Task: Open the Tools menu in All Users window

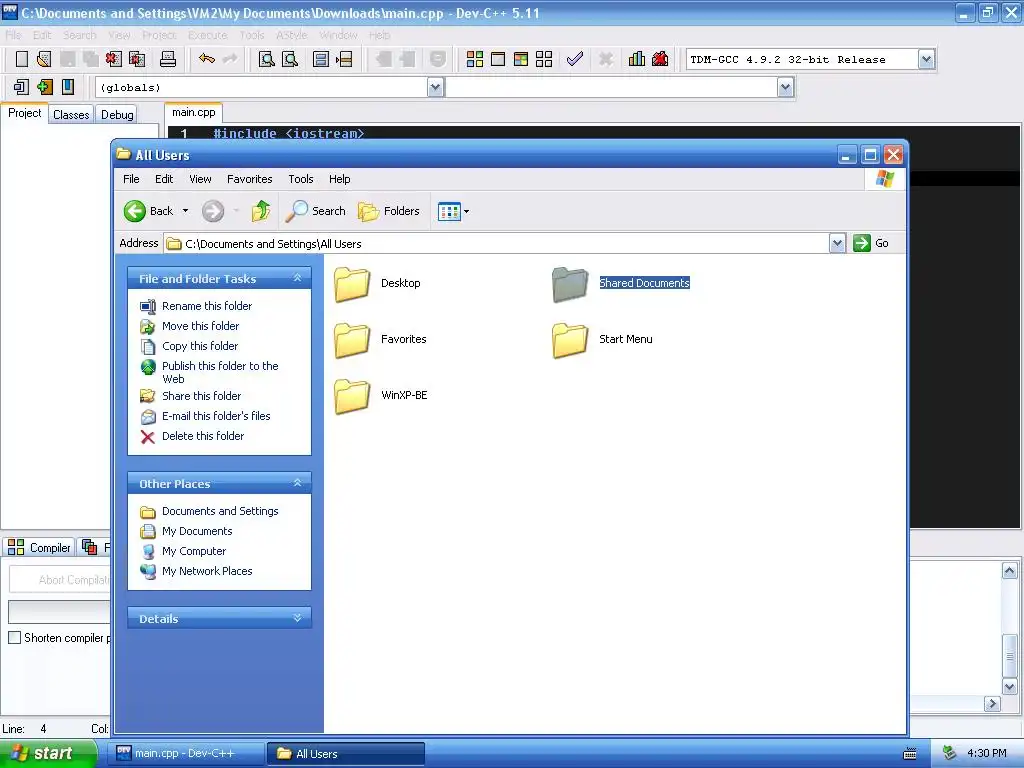Action: [x=301, y=179]
